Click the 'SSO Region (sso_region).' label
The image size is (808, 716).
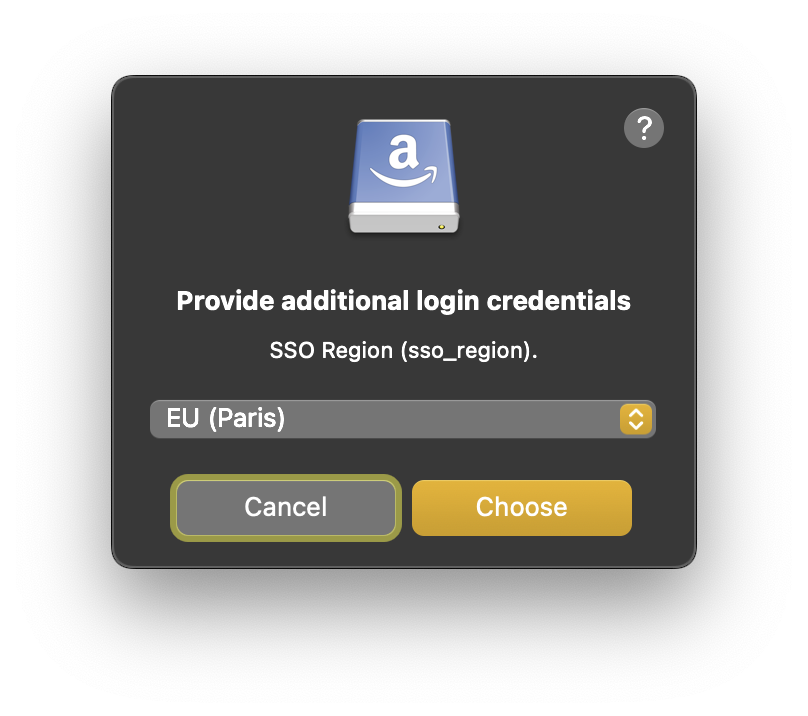pyautogui.click(x=403, y=351)
